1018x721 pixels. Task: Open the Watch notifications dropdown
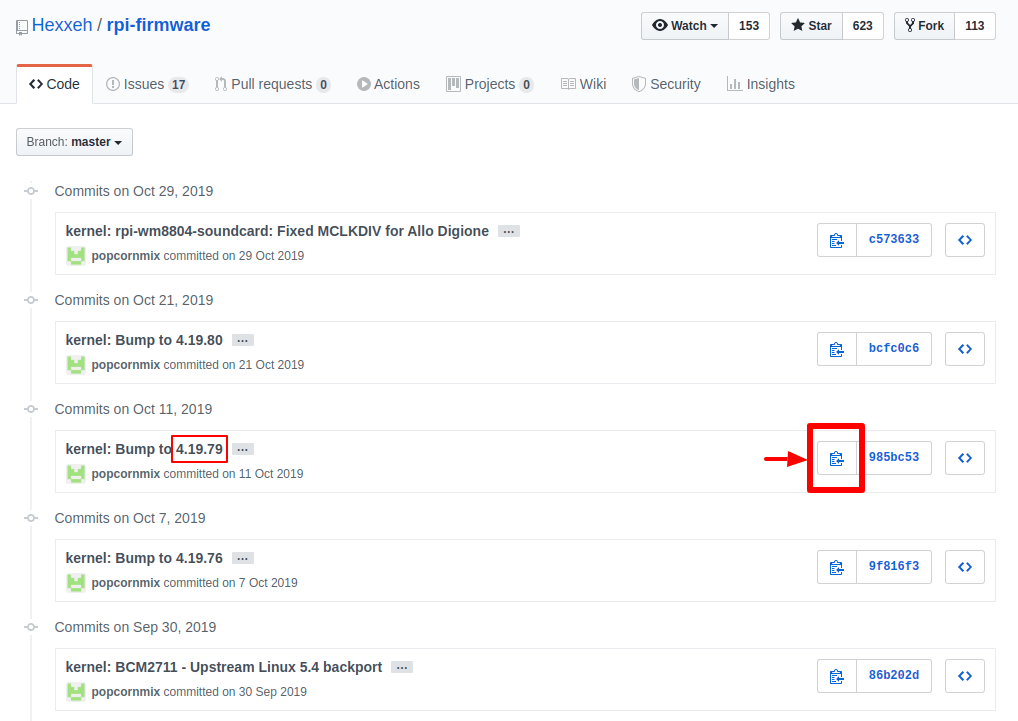[x=685, y=26]
